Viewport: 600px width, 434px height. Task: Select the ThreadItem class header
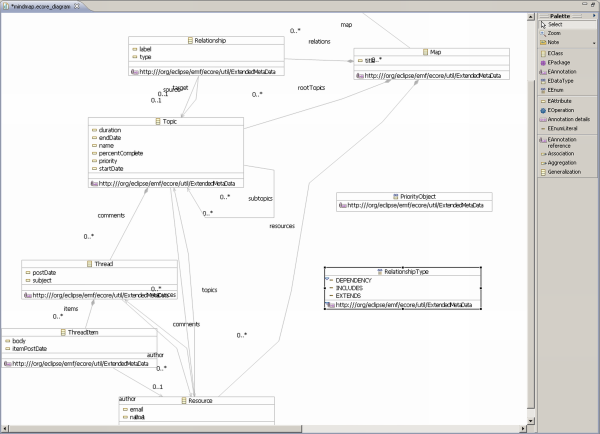[x=79, y=332]
